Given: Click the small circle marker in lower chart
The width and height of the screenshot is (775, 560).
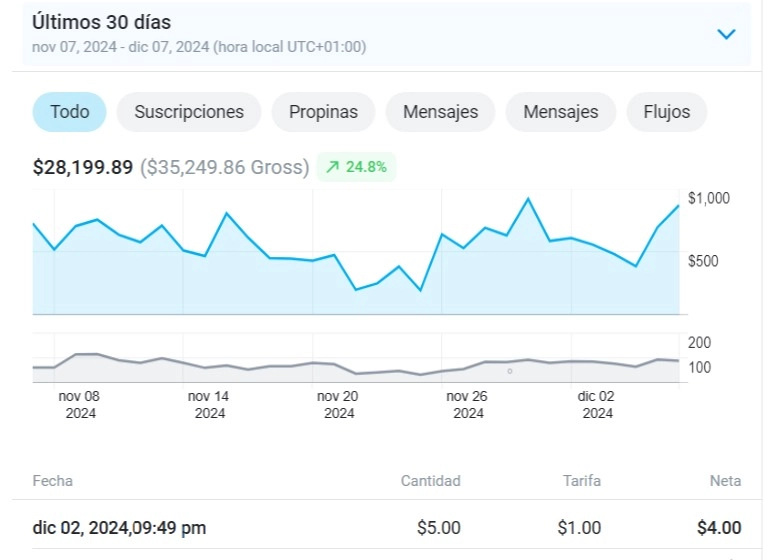Looking at the screenshot, I should [510, 371].
